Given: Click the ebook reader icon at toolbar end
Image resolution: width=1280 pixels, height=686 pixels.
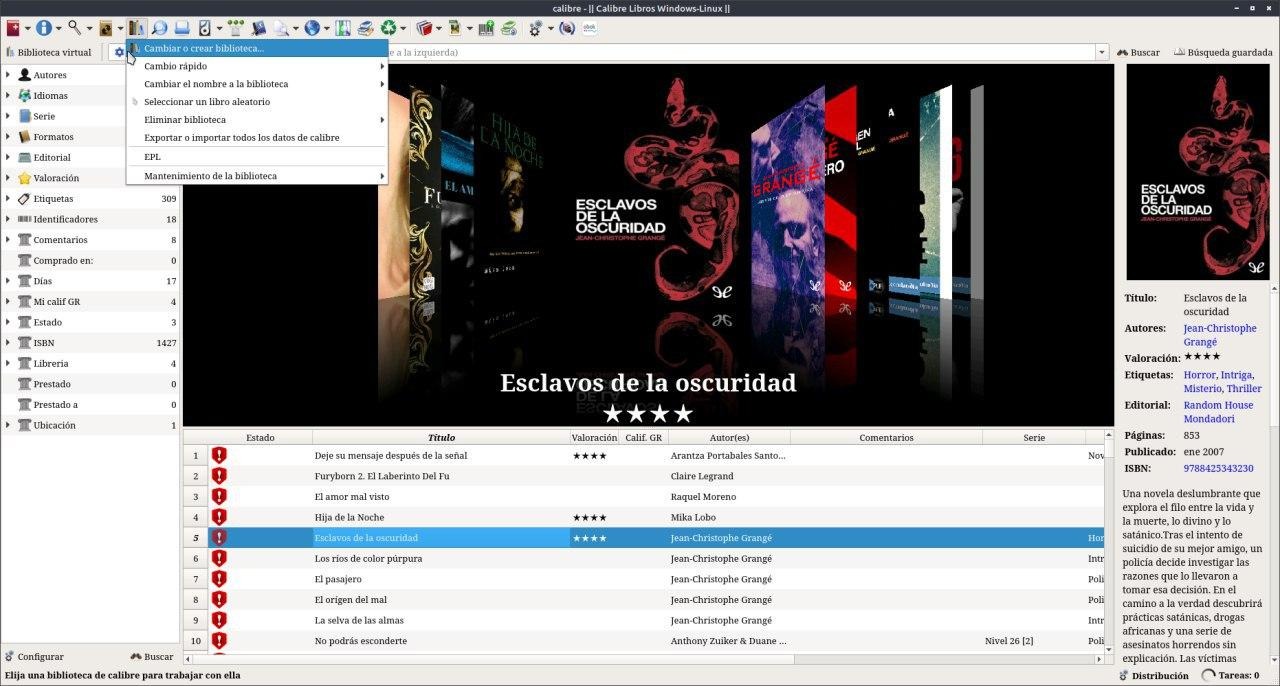Looking at the screenshot, I should 590,28.
